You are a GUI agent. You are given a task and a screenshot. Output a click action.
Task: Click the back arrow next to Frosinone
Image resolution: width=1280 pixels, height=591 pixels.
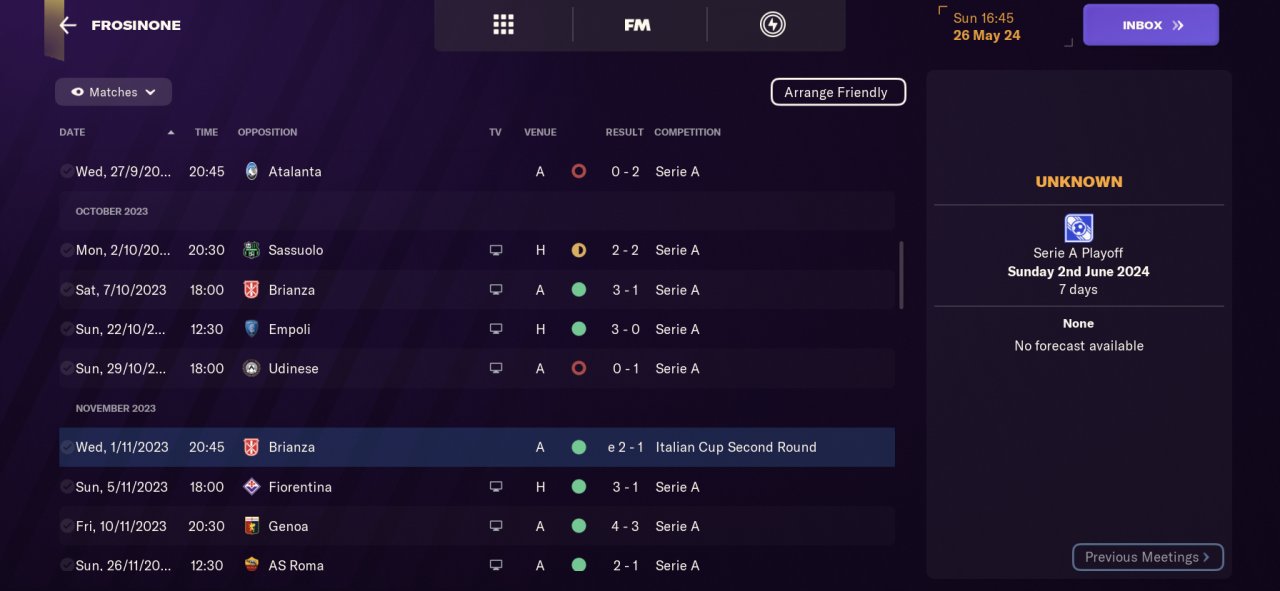pyautogui.click(x=68, y=25)
